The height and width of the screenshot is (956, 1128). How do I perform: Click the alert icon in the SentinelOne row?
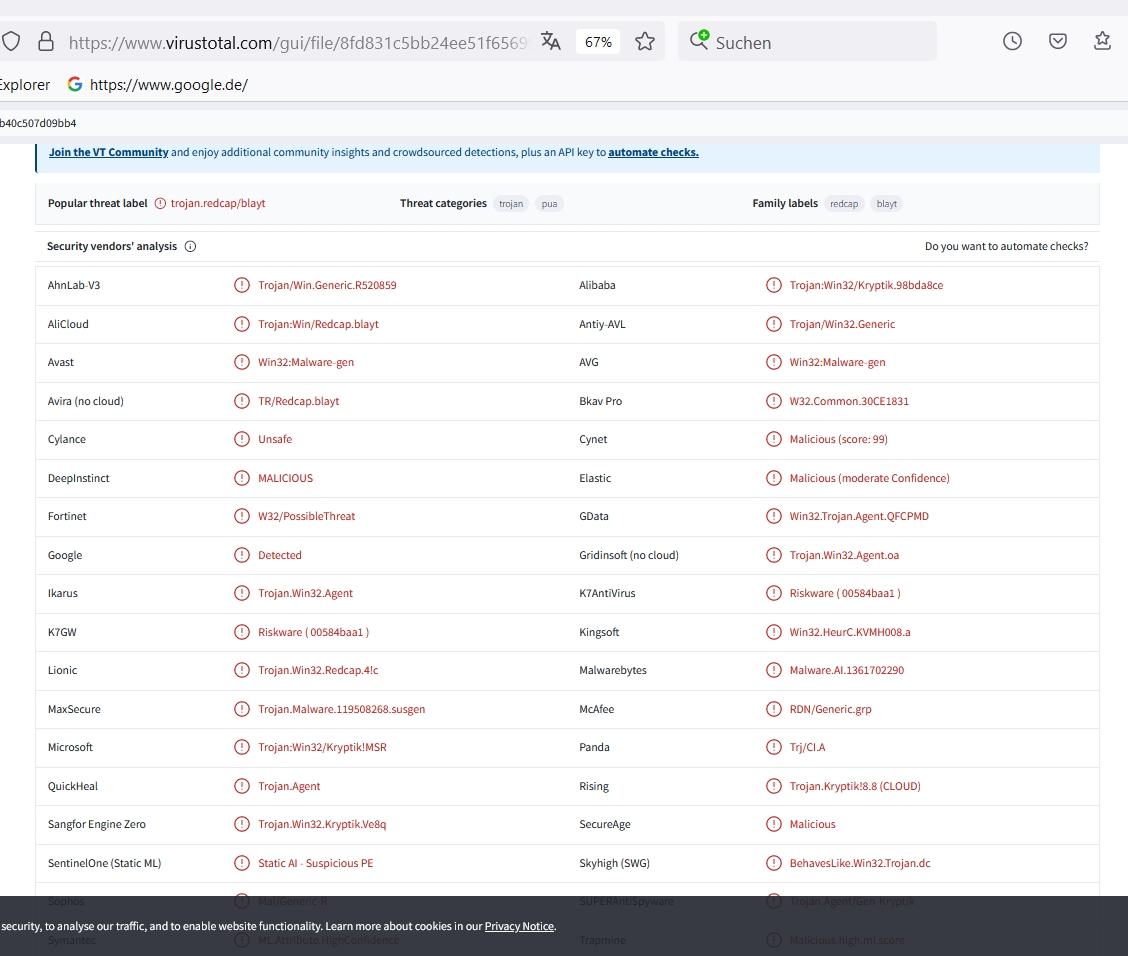pos(242,862)
